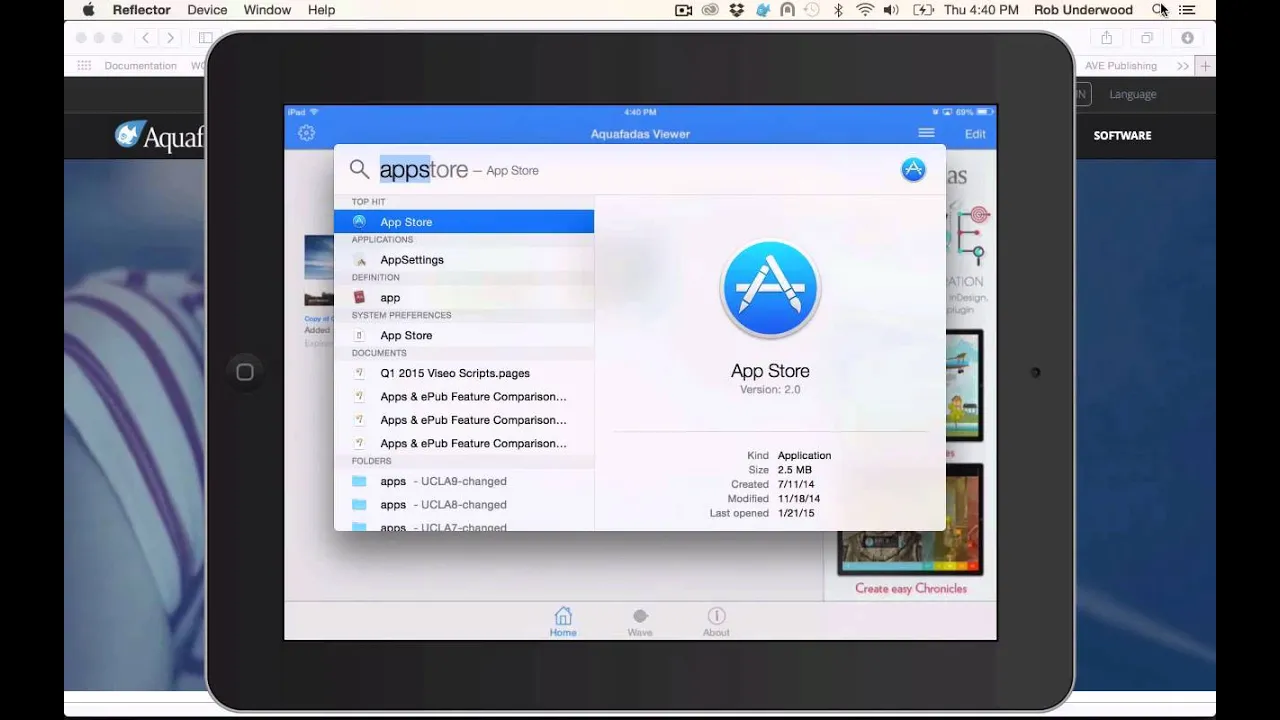
Task: Select the AppSettings application result
Action: point(464,260)
